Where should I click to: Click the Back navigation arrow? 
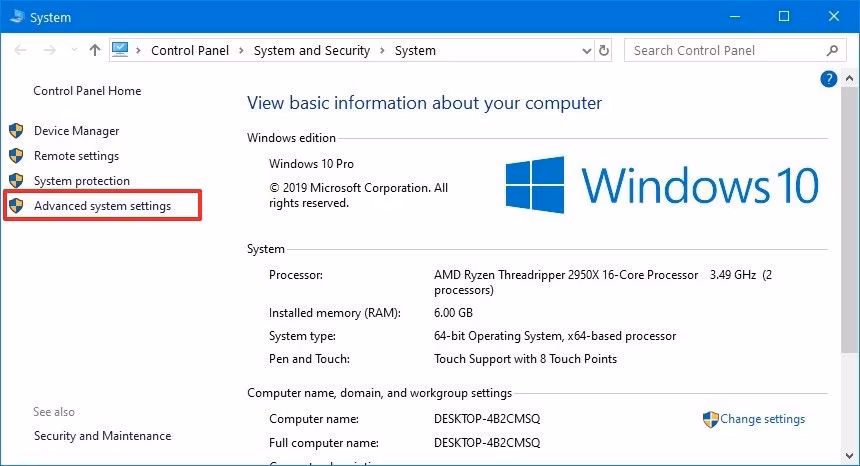[x=22, y=50]
